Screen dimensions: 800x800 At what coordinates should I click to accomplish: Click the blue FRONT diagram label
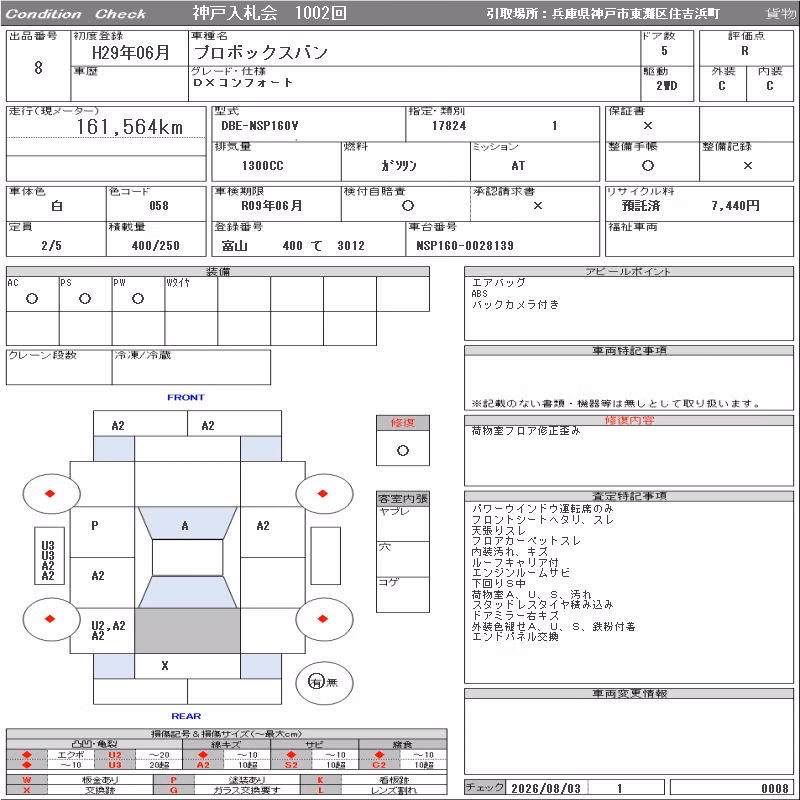pyautogui.click(x=186, y=397)
